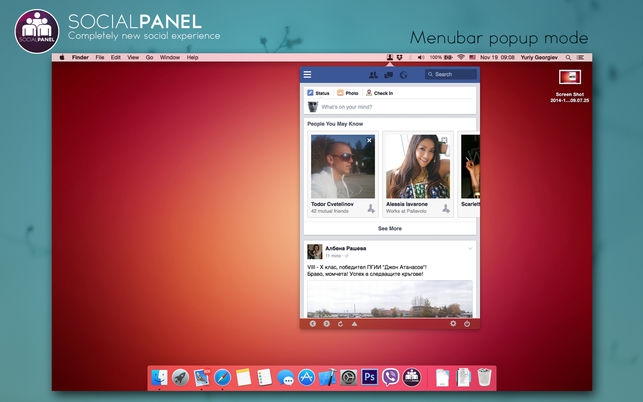Click the US flag input source icon

click(472, 57)
